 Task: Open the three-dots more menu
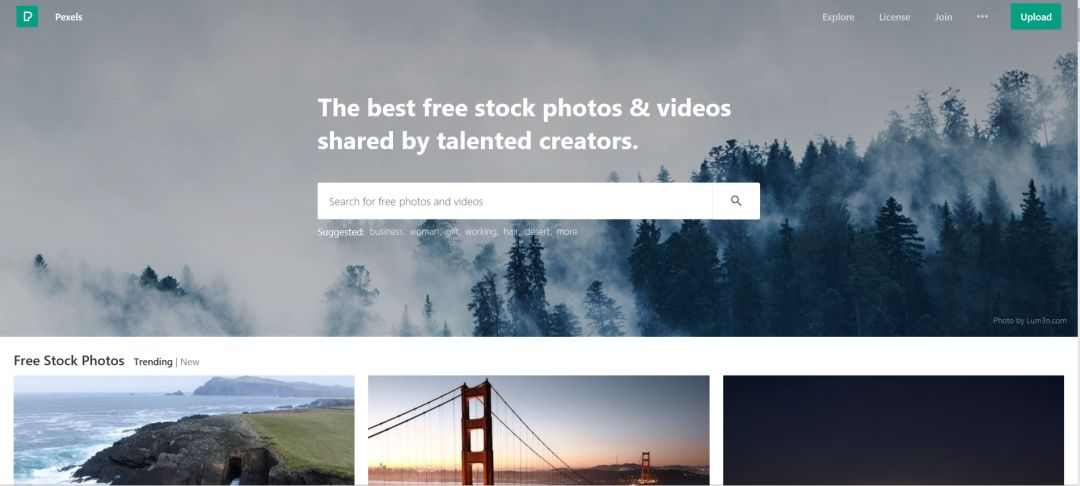tap(982, 17)
